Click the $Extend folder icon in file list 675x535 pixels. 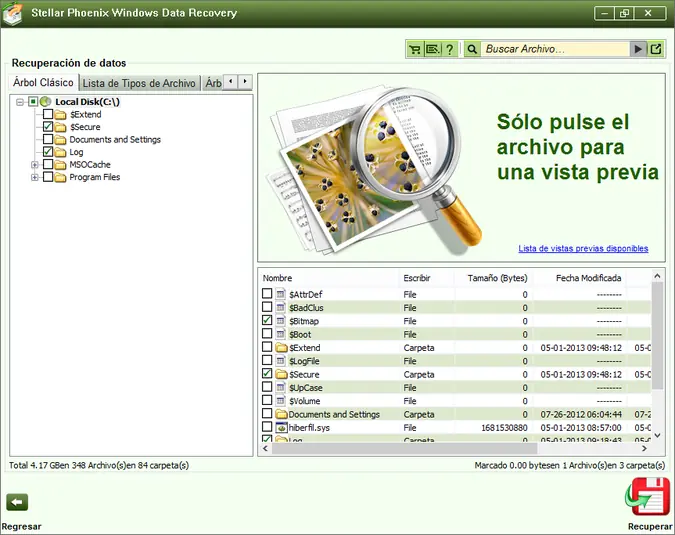(282, 347)
